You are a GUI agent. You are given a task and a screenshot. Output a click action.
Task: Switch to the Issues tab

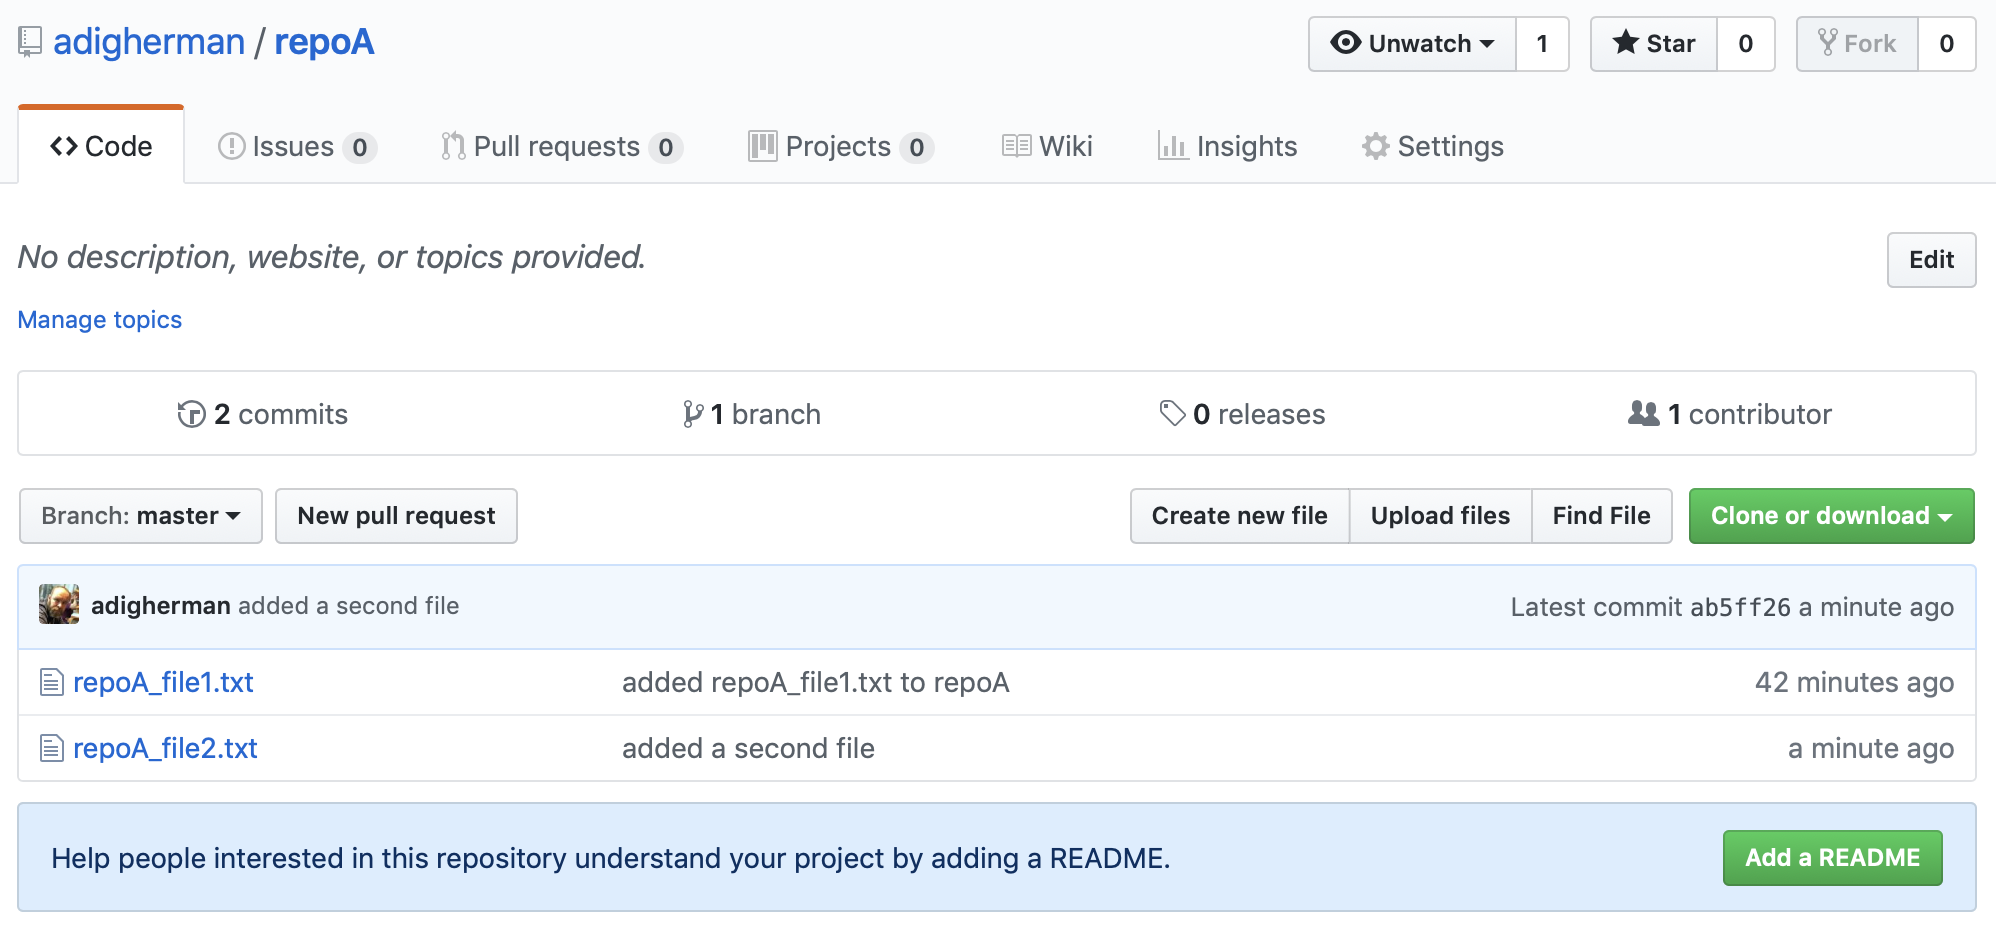[x=296, y=146]
